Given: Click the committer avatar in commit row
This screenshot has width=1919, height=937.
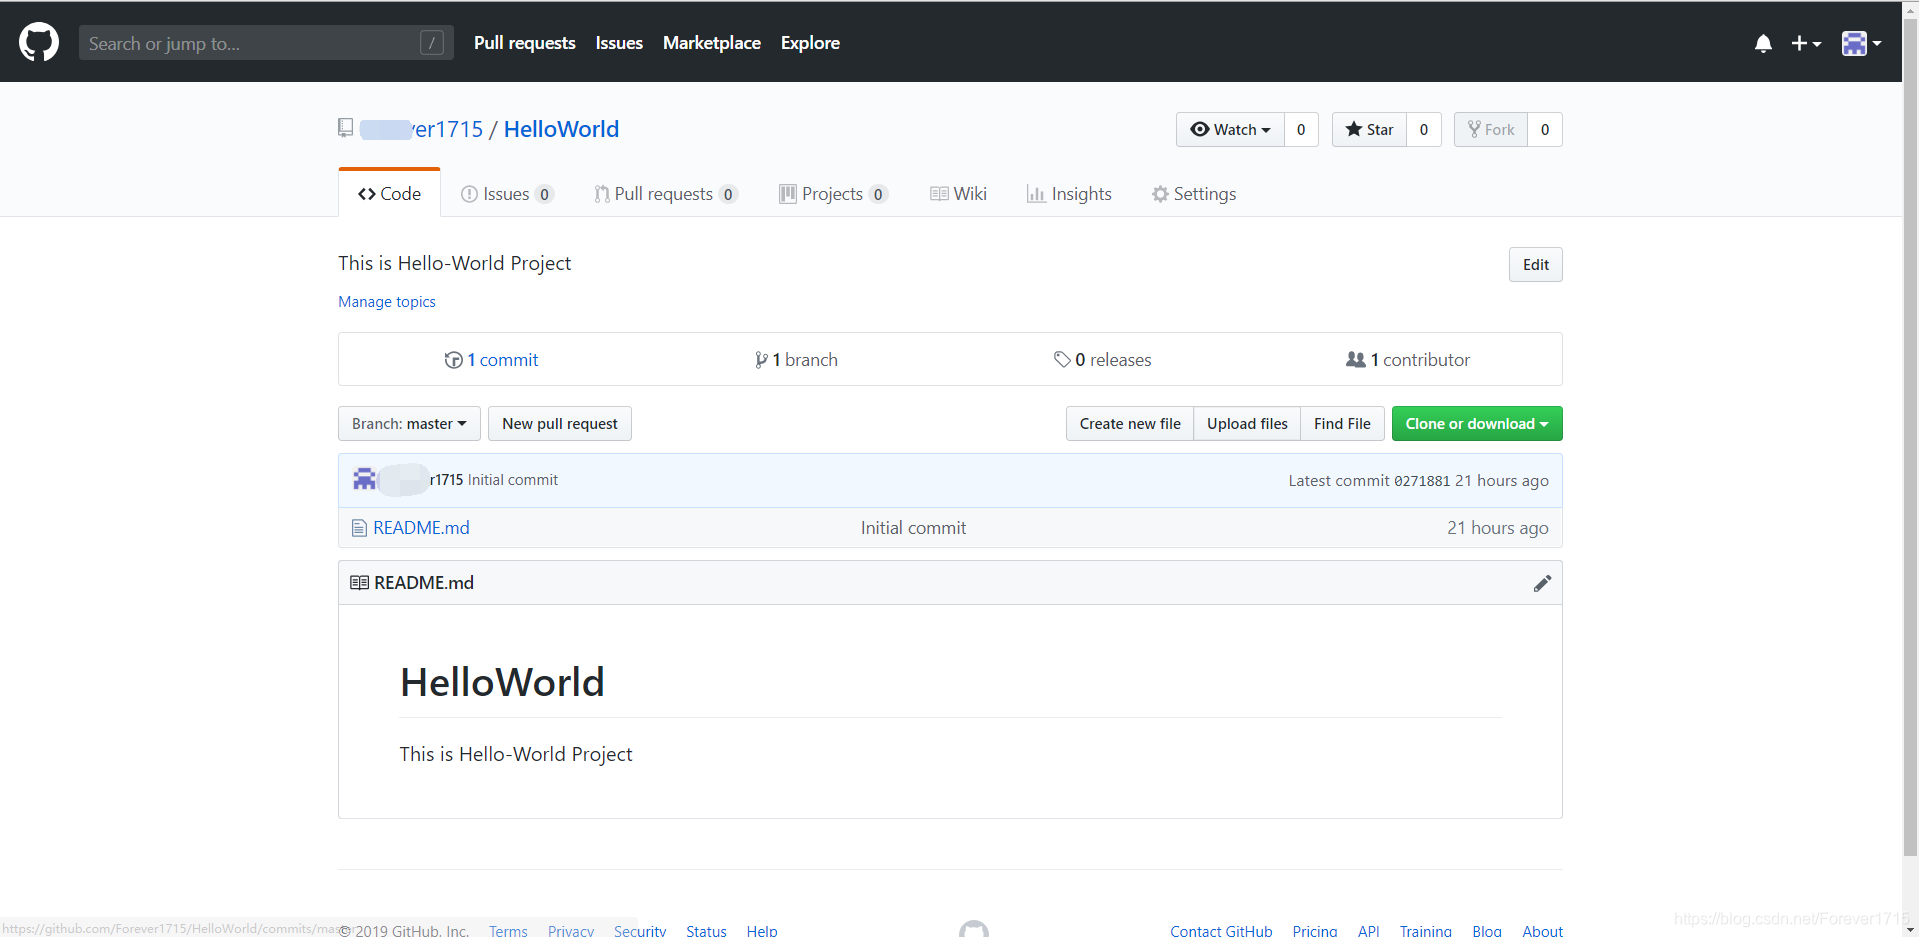Looking at the screenshot, I should coord(364,480).
